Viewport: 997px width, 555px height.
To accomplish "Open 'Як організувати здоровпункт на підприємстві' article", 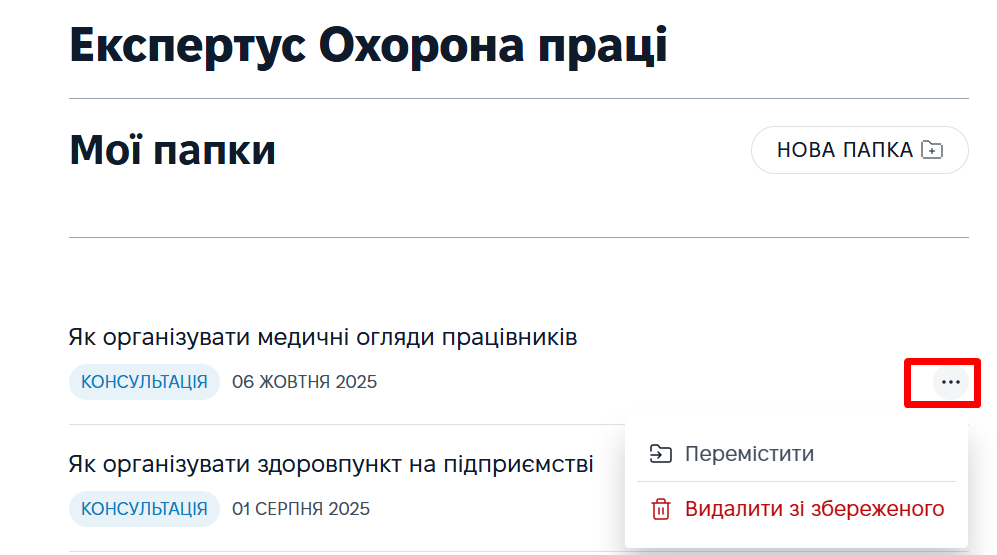I will (x=331, y=464).
